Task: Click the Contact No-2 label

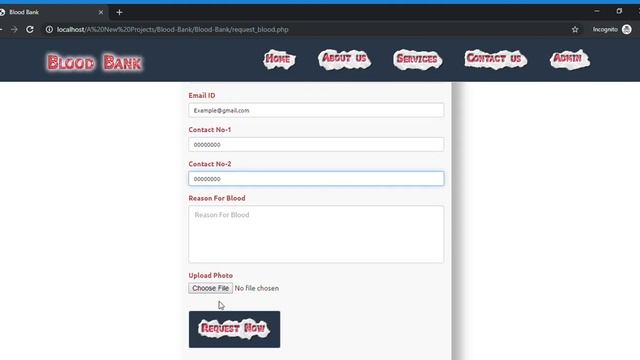Action: [x=210, y=164]
